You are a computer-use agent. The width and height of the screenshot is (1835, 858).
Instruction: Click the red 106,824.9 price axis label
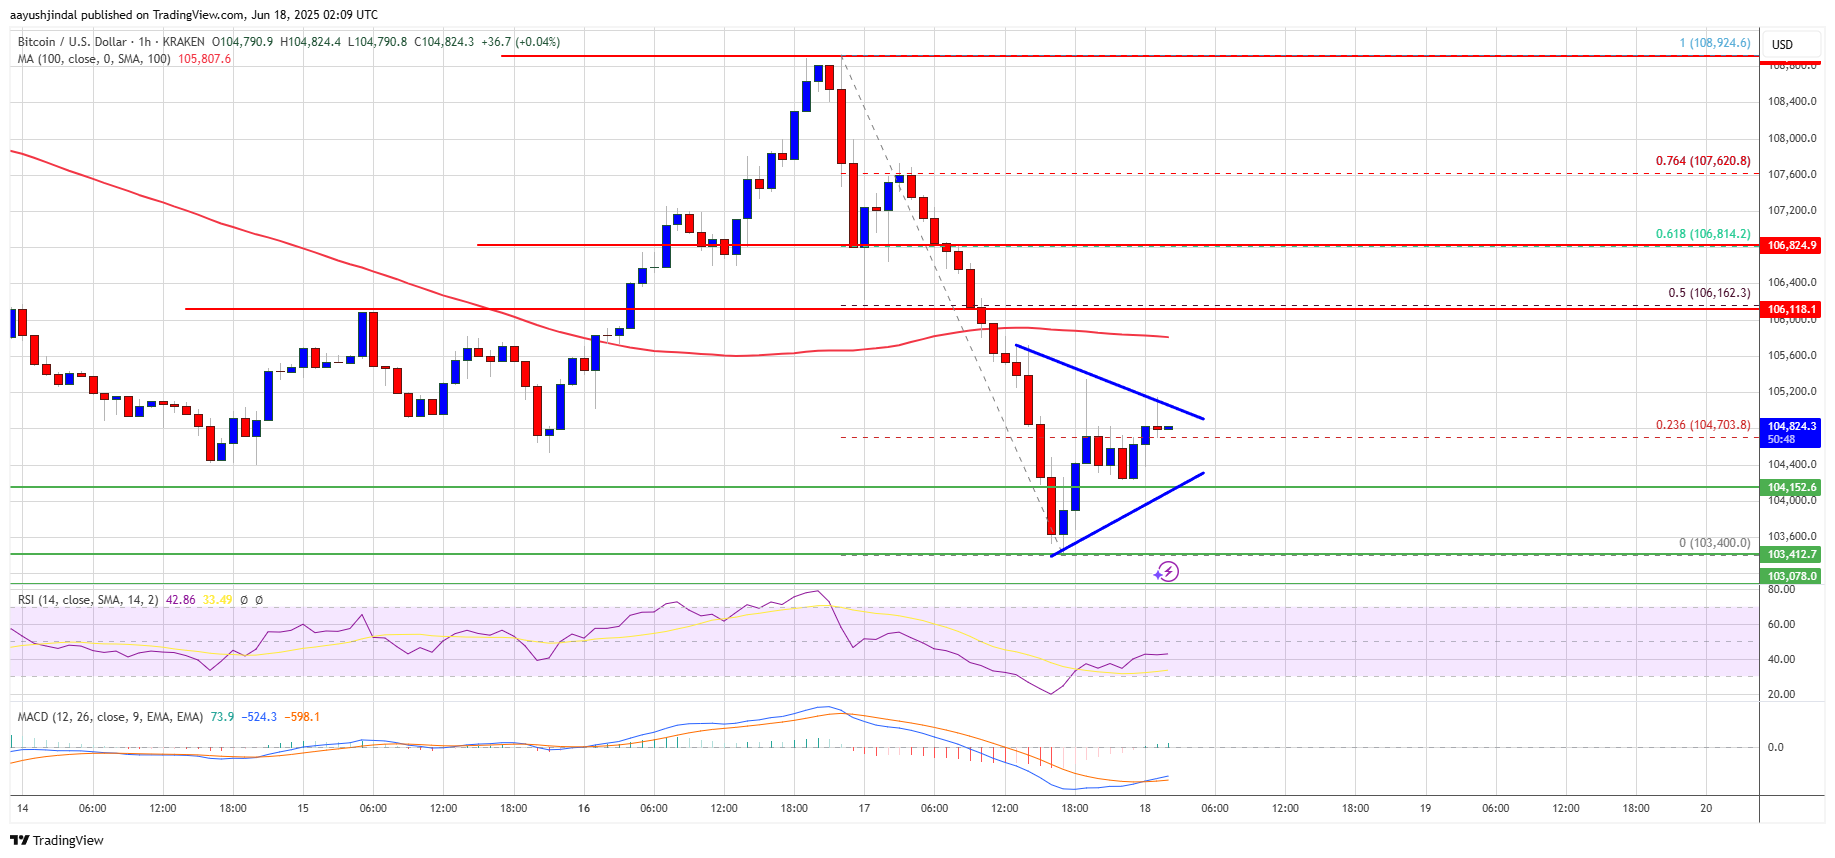(1791, 245)
